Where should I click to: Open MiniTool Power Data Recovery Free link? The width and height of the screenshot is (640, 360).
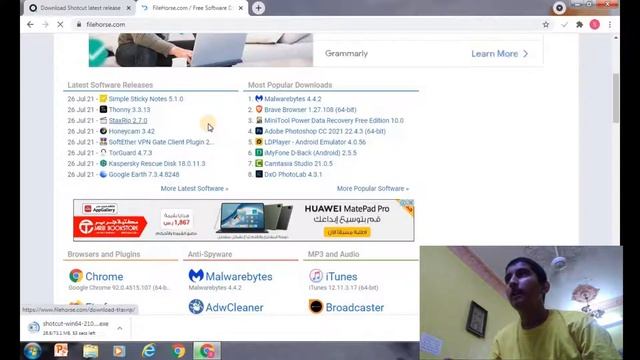(x=334, y=120)
